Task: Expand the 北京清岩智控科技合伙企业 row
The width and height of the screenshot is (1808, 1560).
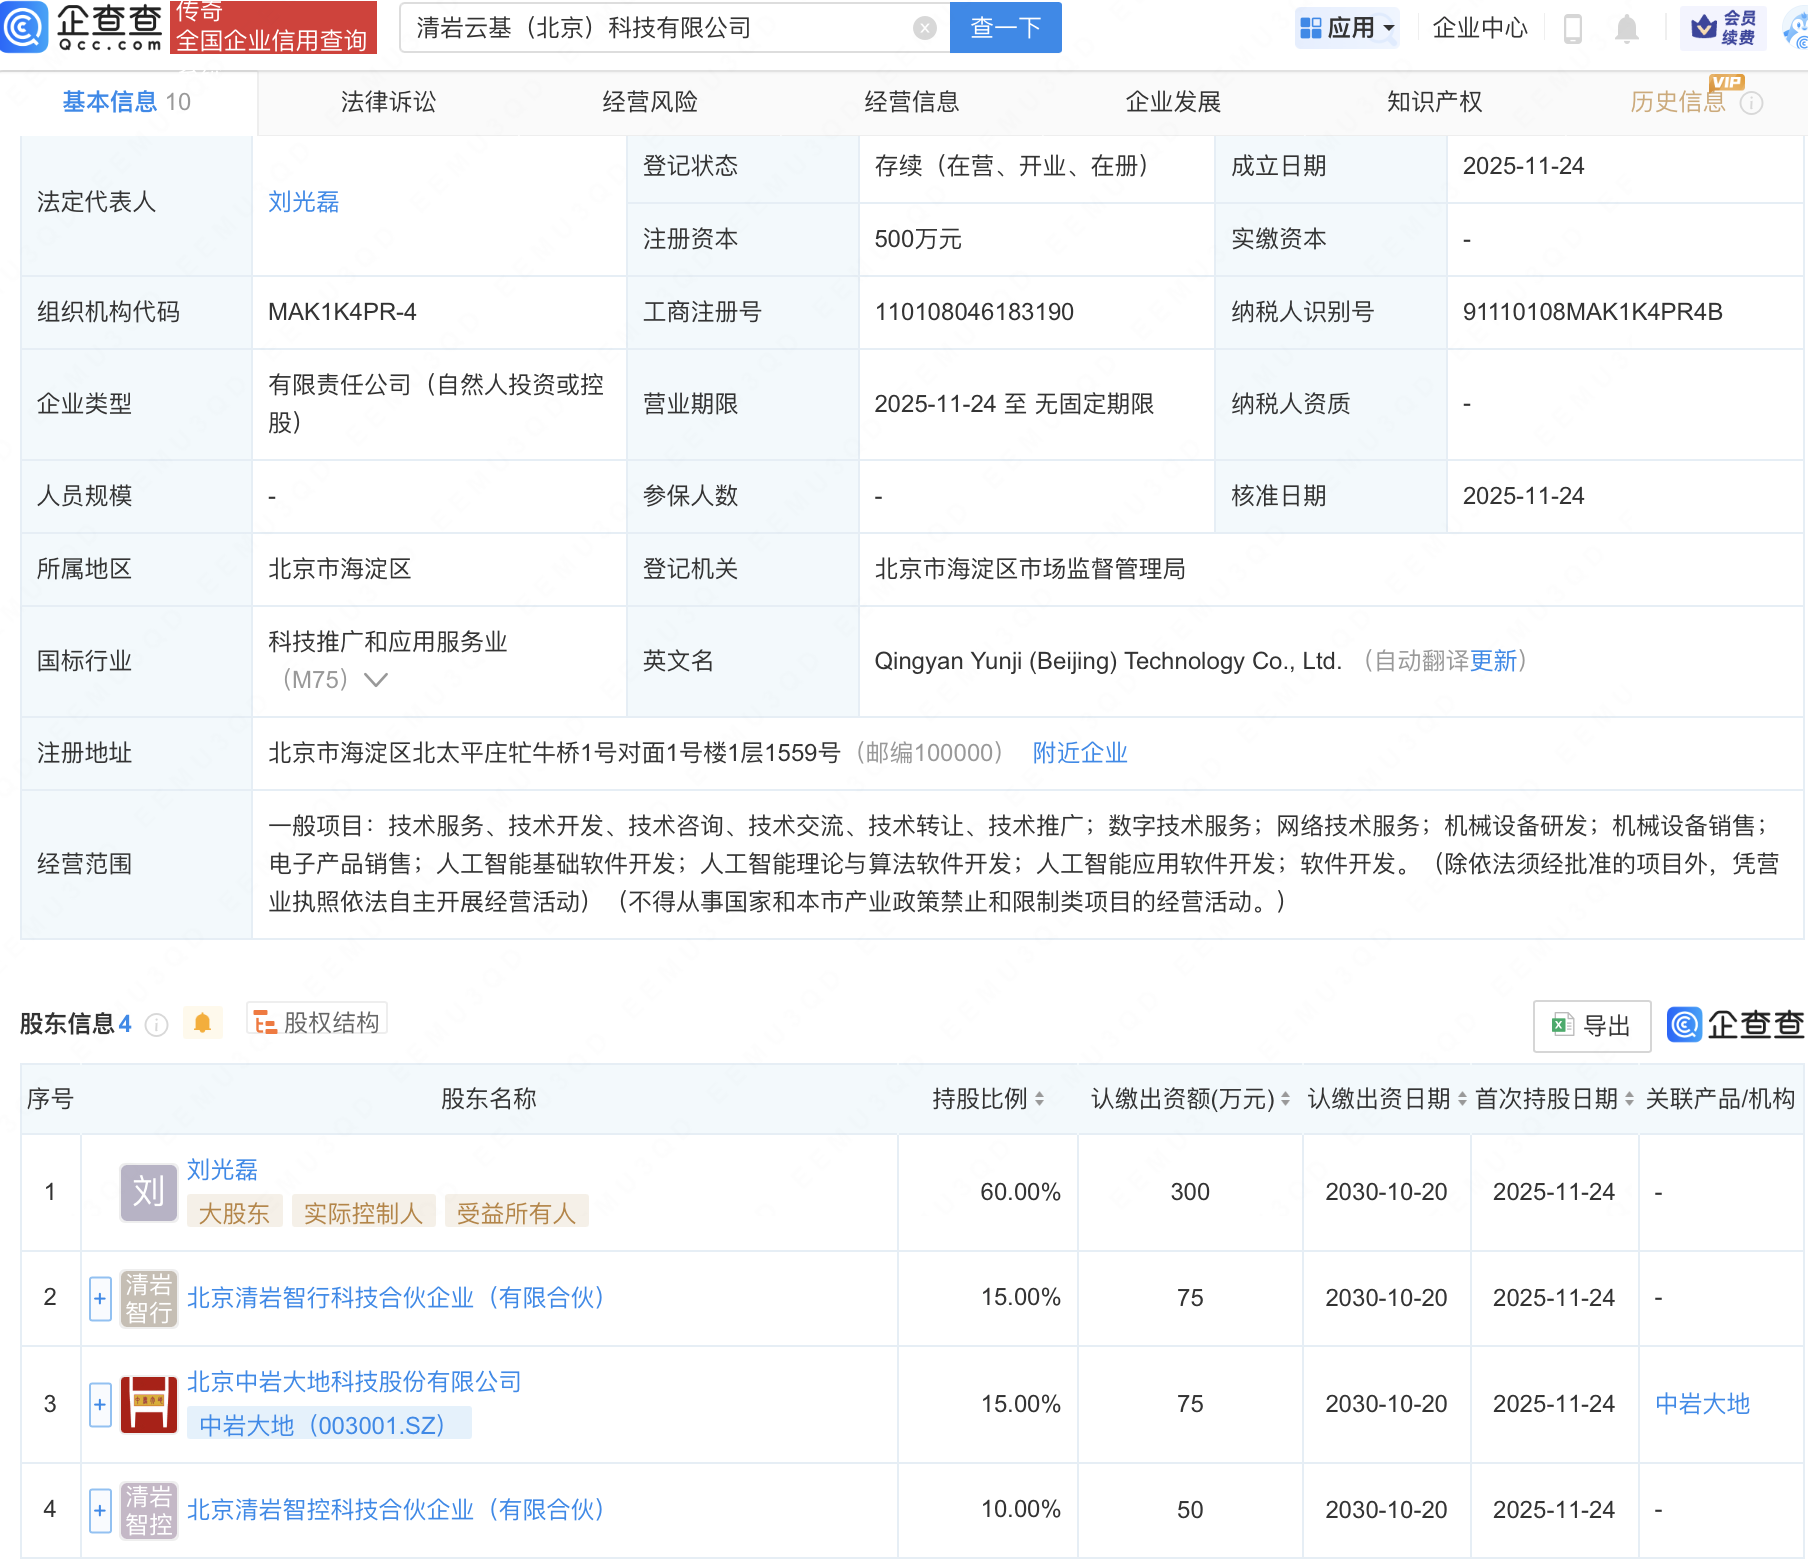Action: tap(100, 1510)
